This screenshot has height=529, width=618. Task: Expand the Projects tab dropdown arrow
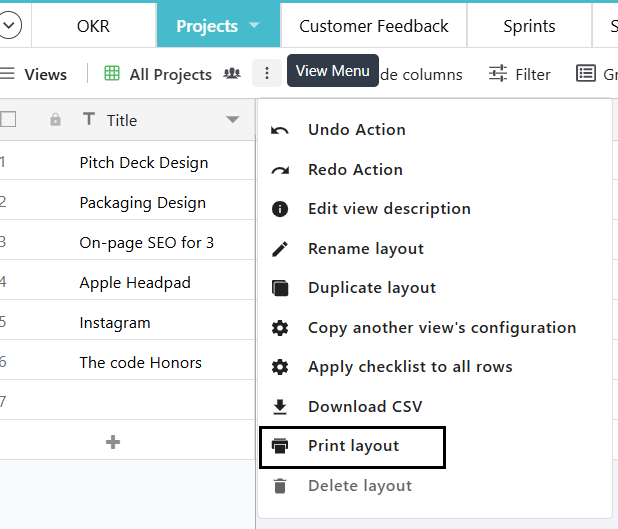254,25
